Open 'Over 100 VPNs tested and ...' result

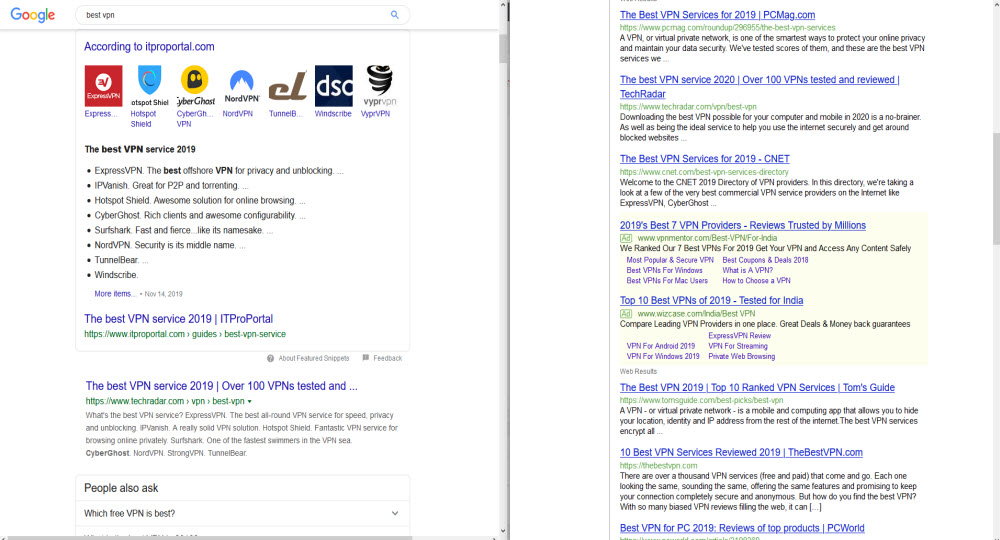click(221, 386)
